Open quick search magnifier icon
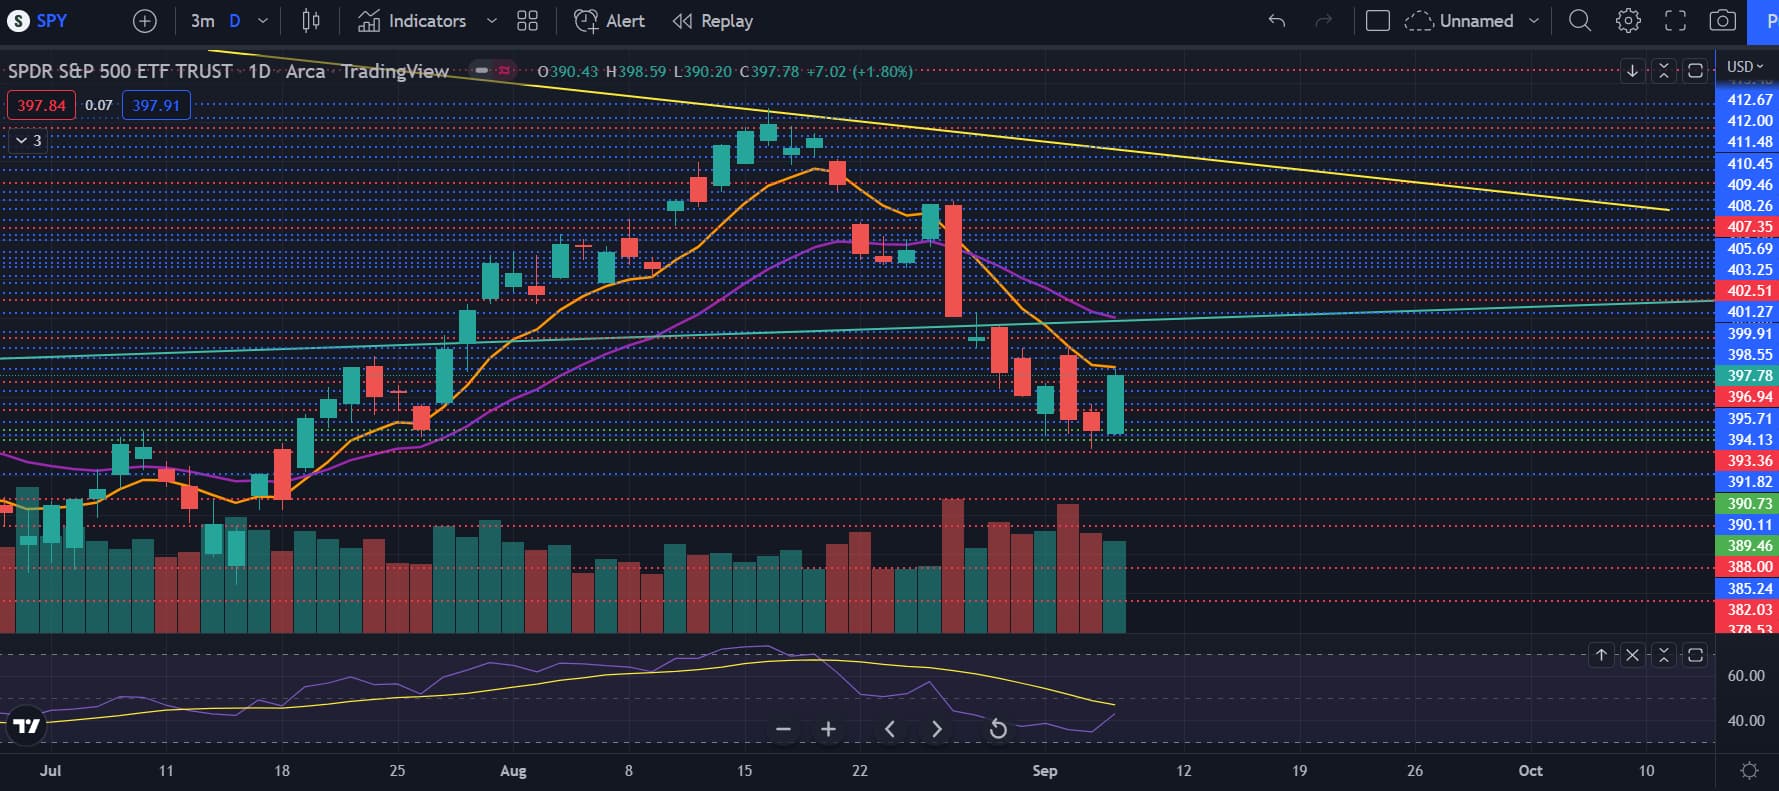Screen dimensions: 1779x791 [x=1580, y=21]
